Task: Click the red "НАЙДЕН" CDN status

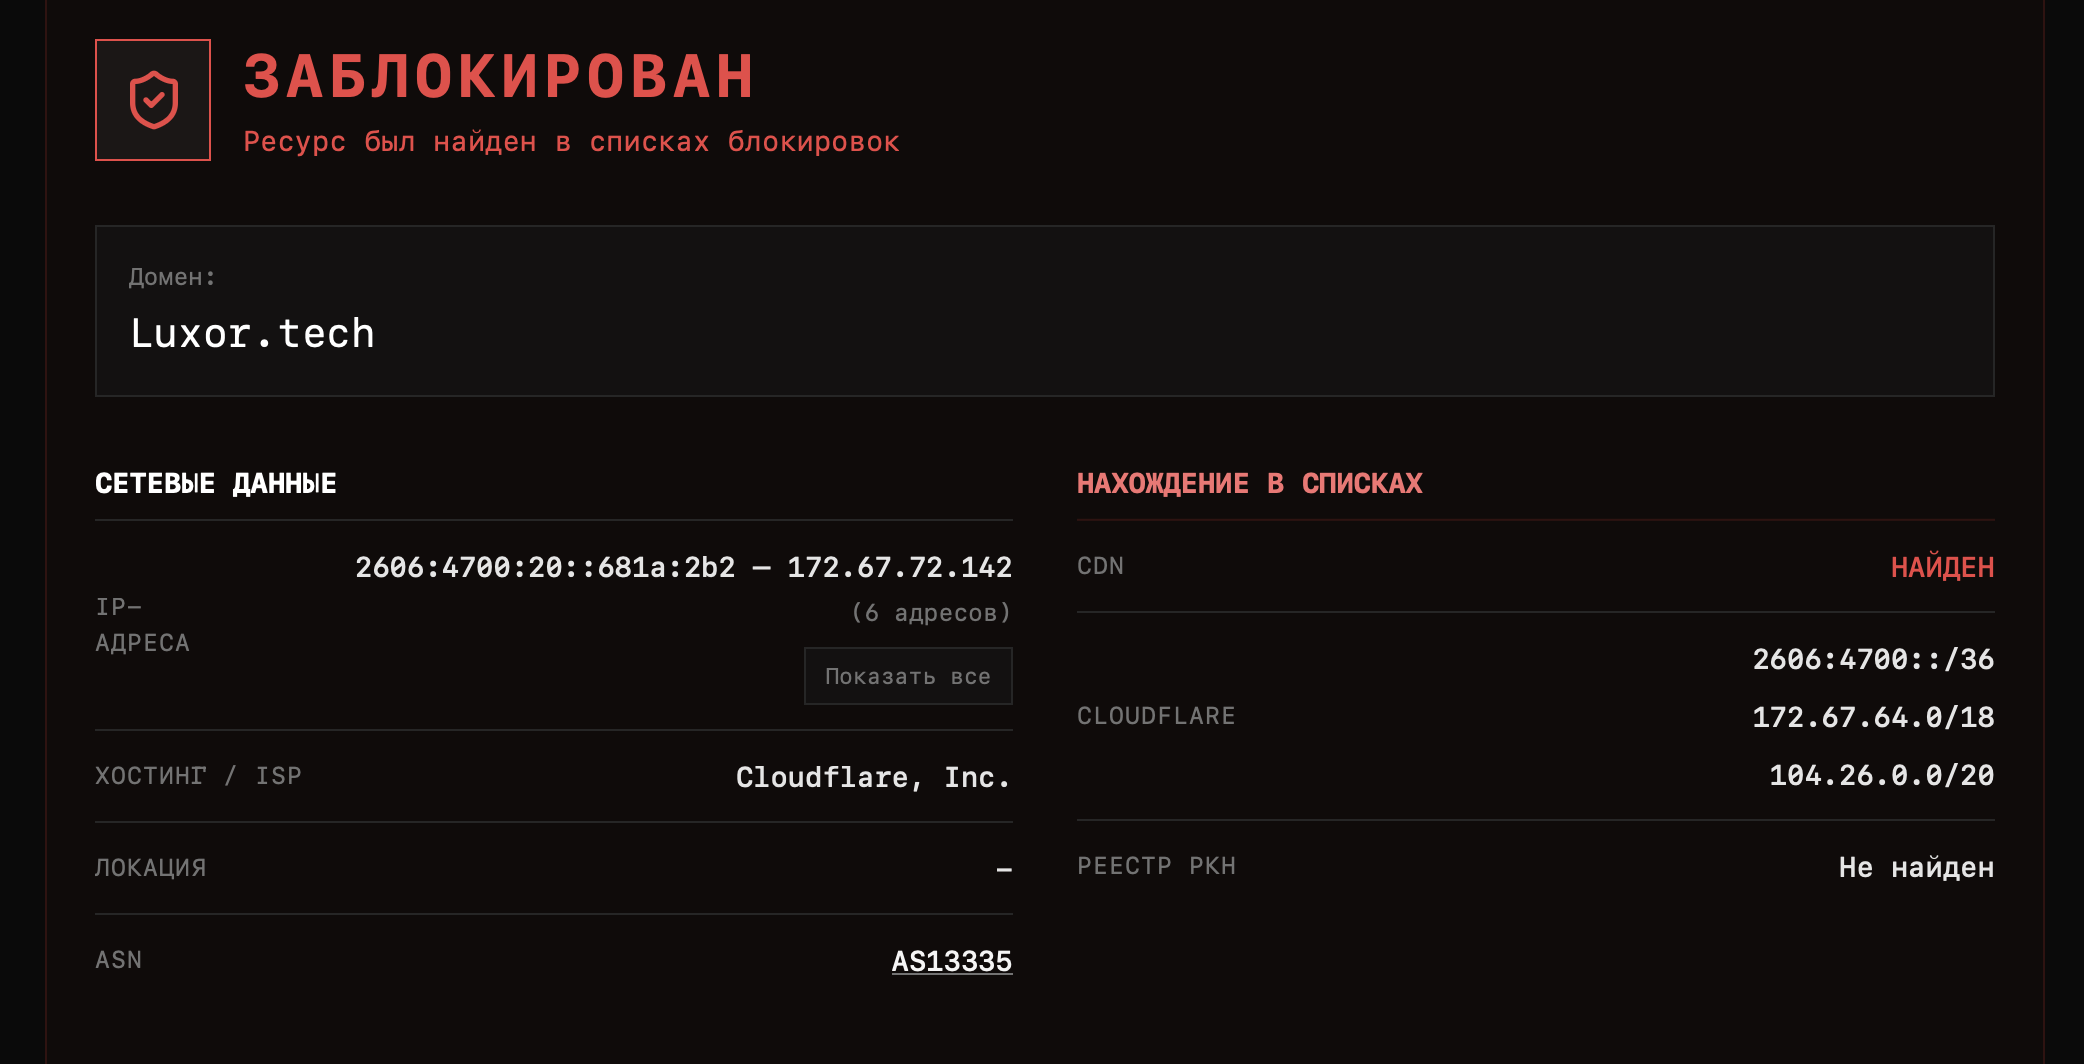Action: pyautogui.click(x=1942, y=568)
